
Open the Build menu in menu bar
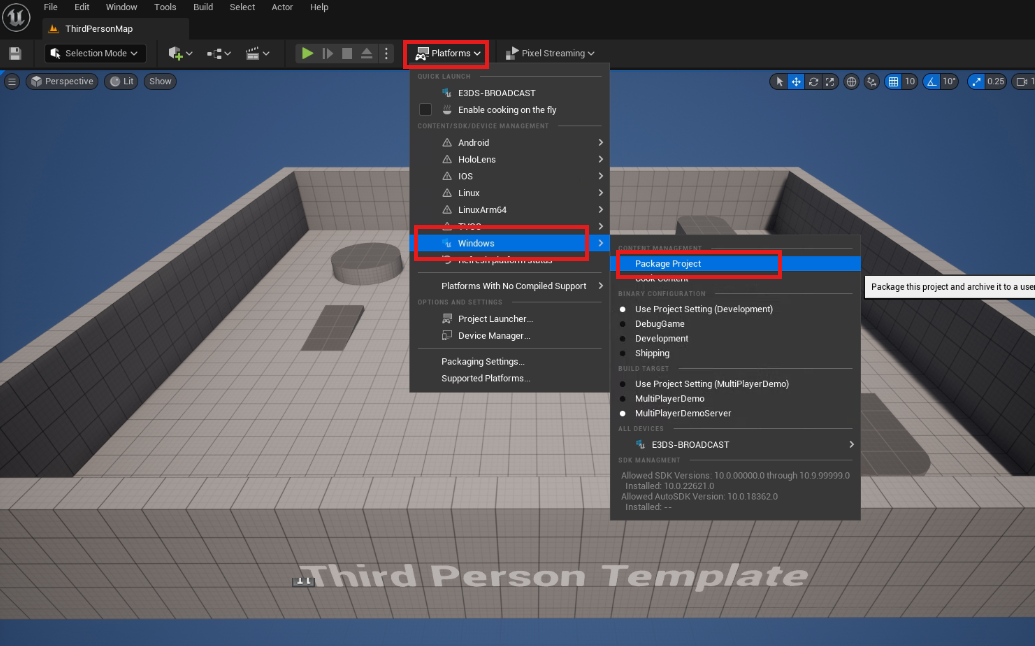[x=203, y=7]
